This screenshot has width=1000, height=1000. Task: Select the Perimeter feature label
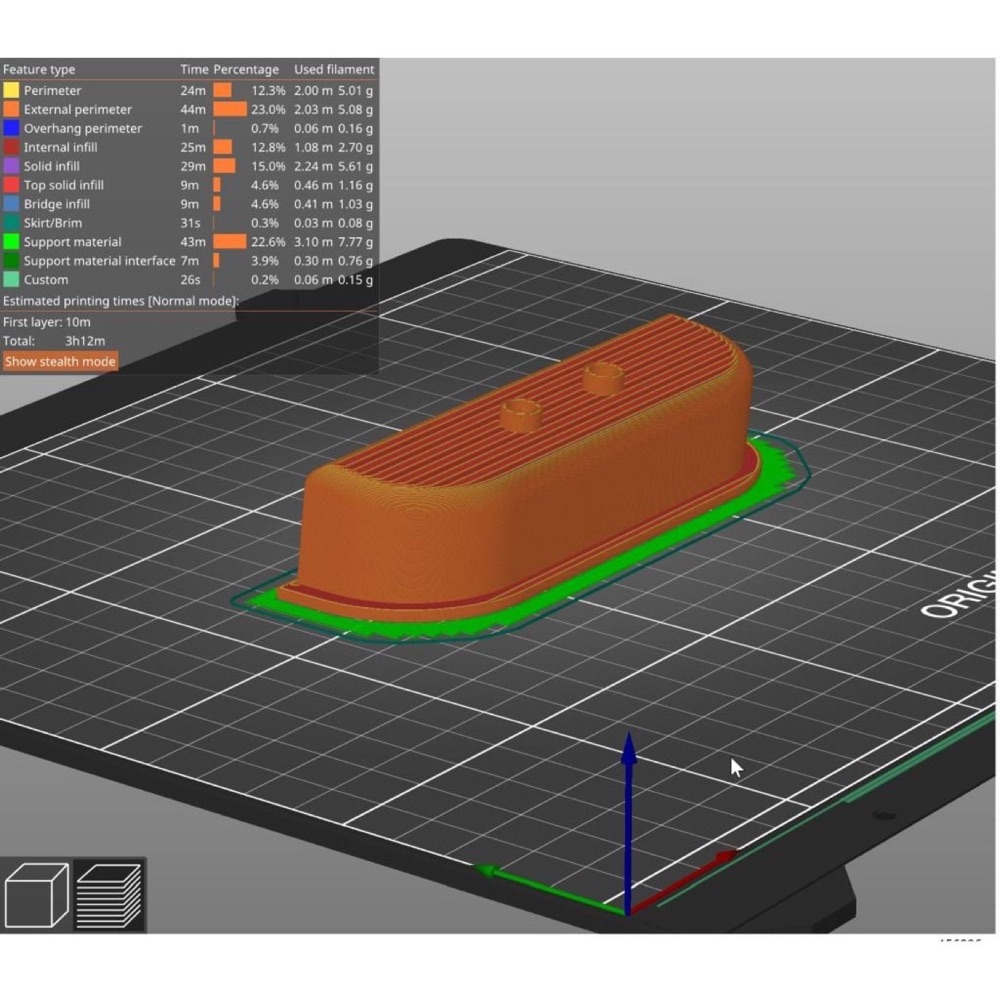click(52, 91)
